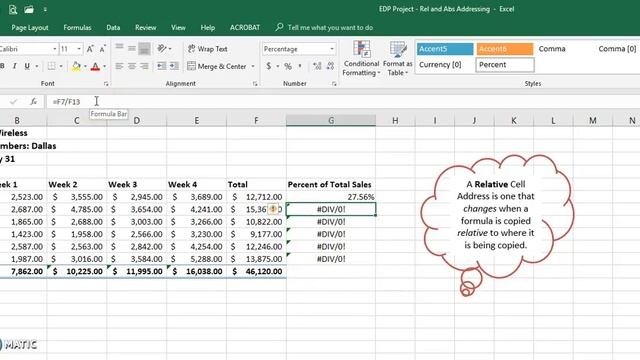Open the Page Layout ribbon tab
The width and height of the screenshot is (640, 360).
[30, 28]
